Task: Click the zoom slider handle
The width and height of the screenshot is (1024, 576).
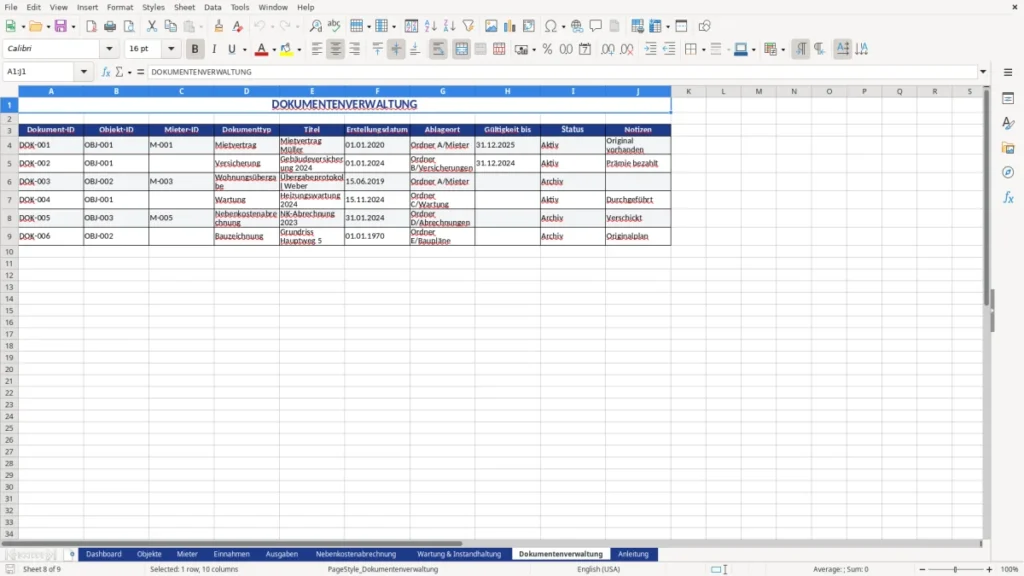Action: click(955, 569)
